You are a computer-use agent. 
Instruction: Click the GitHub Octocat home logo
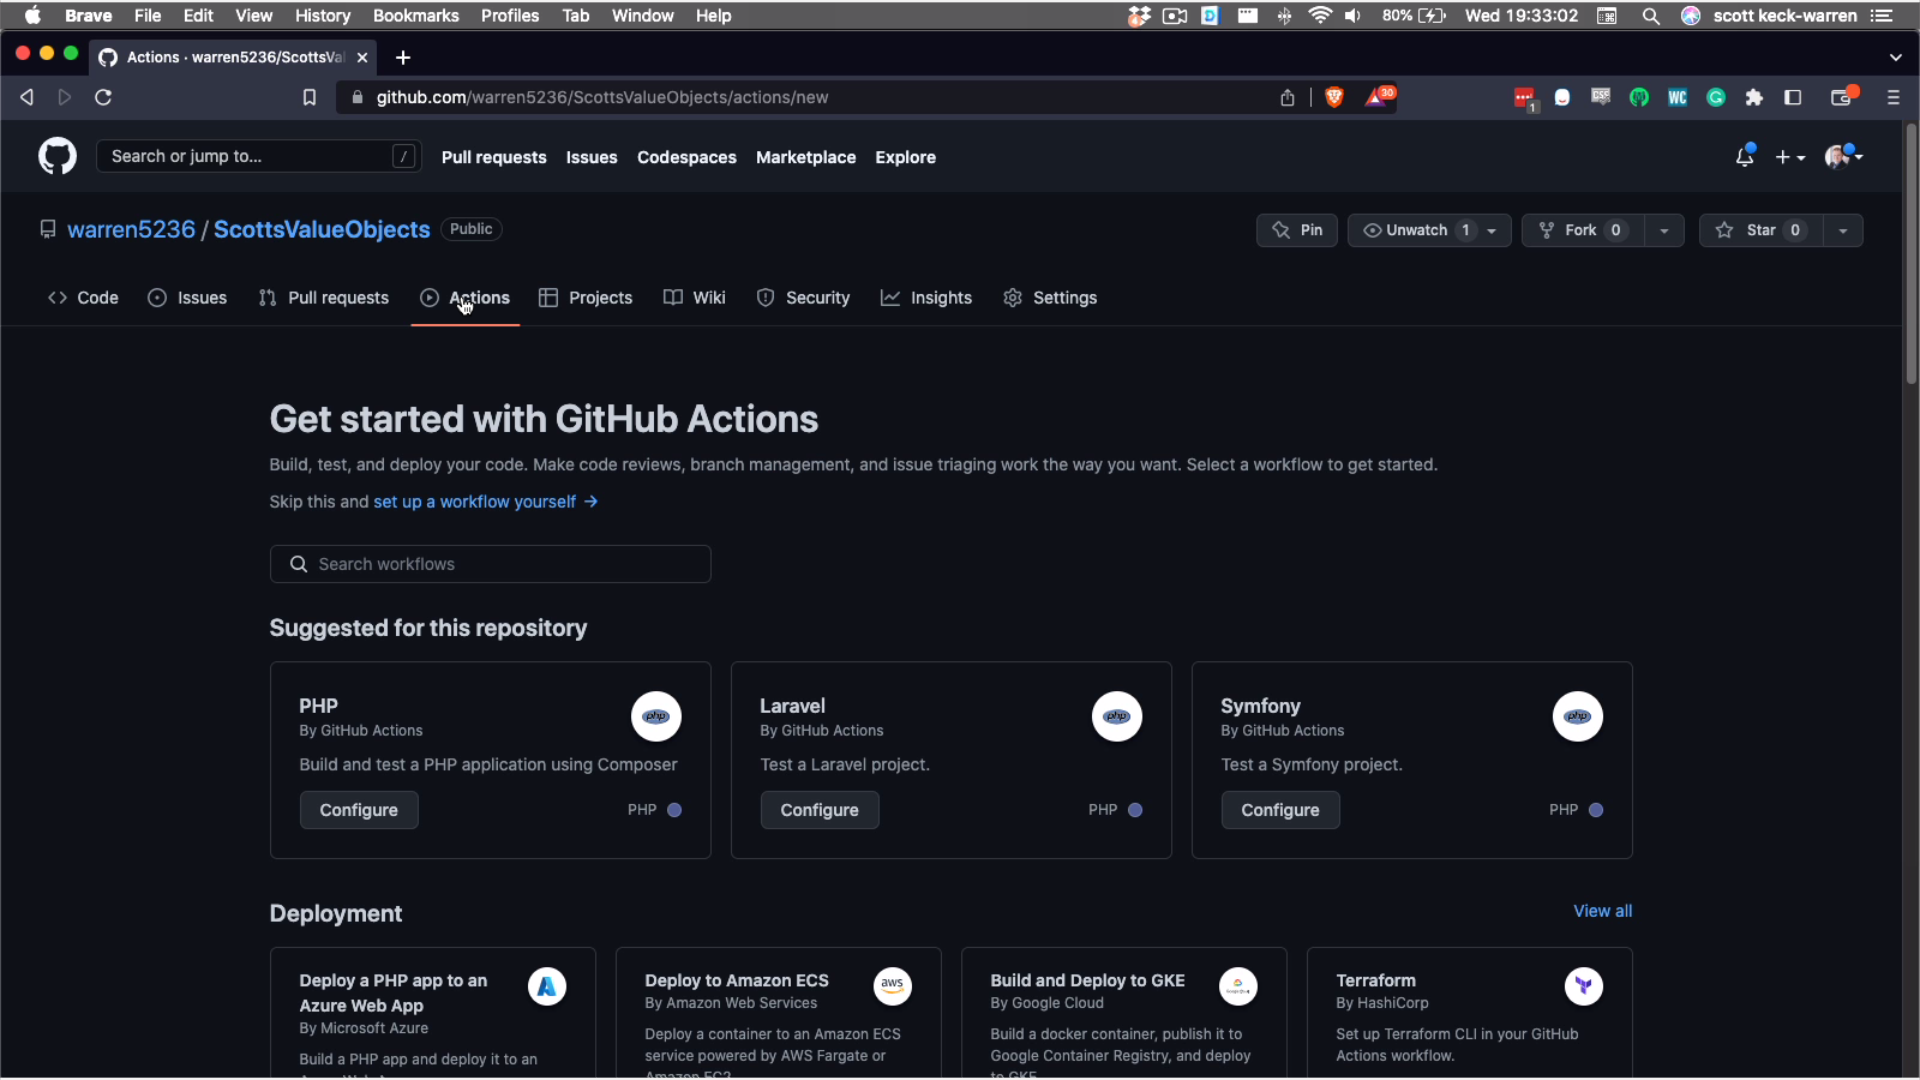click(57, 157)
